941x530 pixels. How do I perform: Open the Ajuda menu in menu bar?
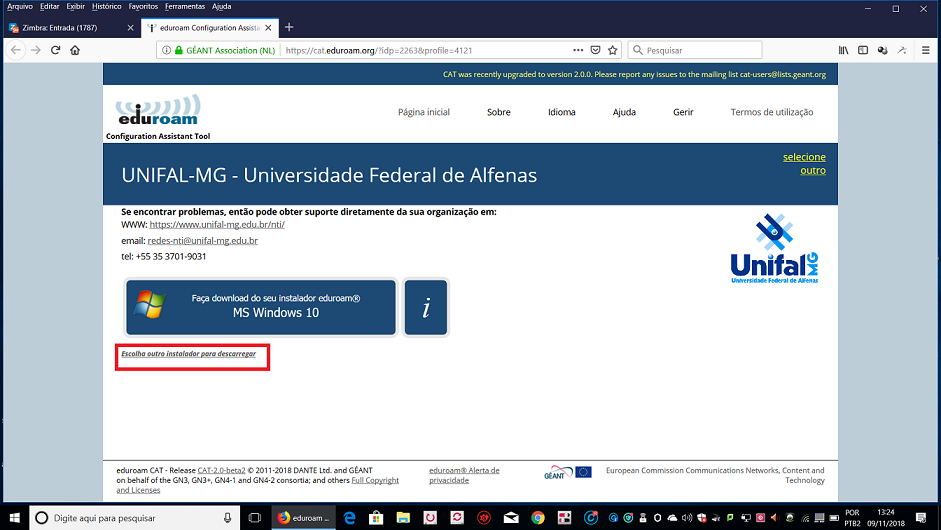click(x=221, y=7)
